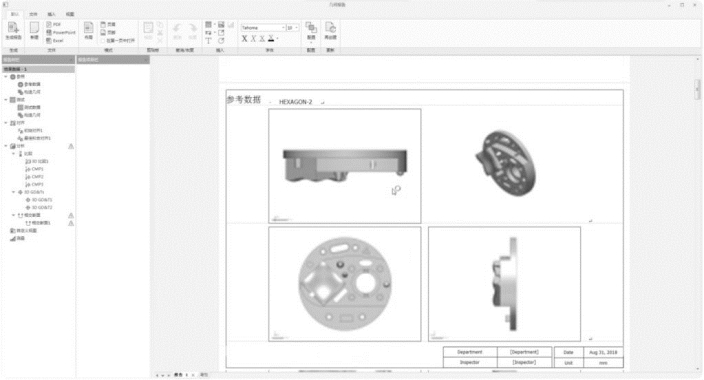704x380 pixels.
Task: Export report to PowerPoint
Action: [x=61, y=32]
